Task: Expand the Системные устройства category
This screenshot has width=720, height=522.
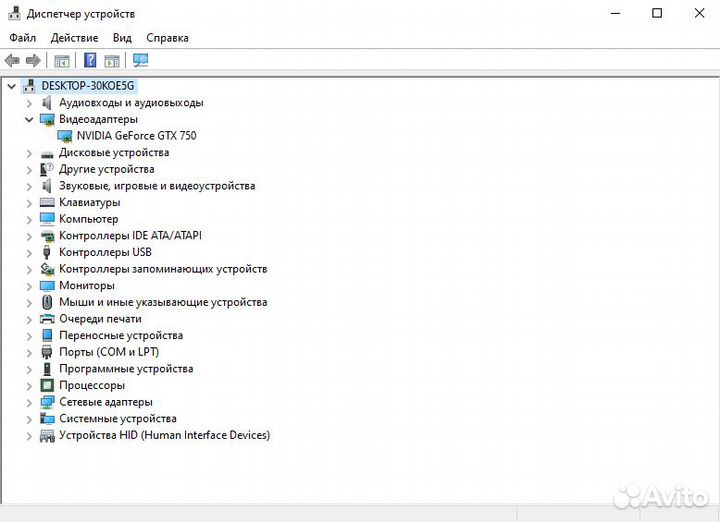Action: click(x=29, y=419)
